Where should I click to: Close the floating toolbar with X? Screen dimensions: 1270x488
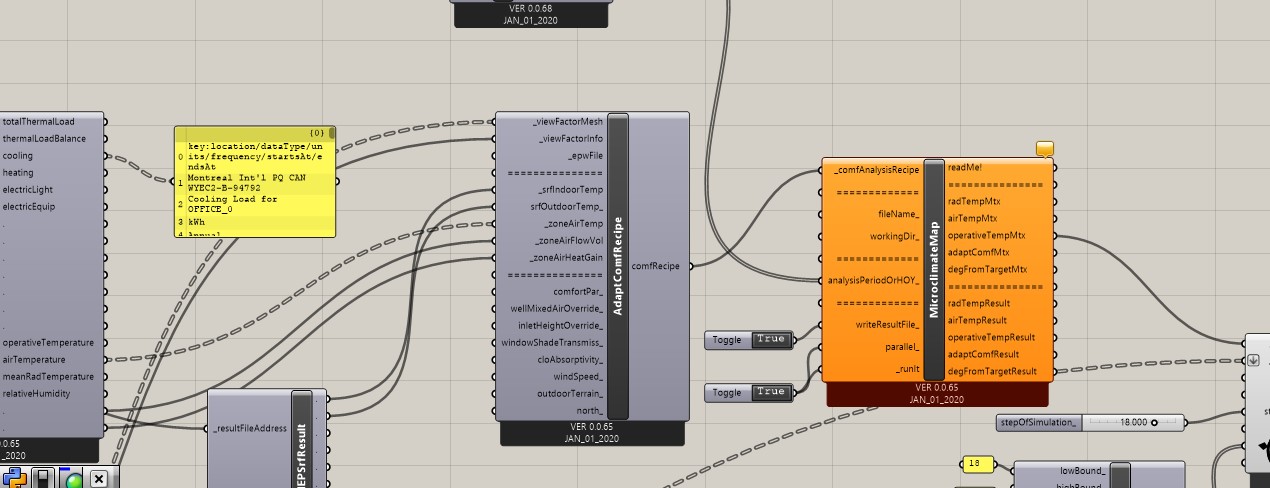click(x=99, y=479)
